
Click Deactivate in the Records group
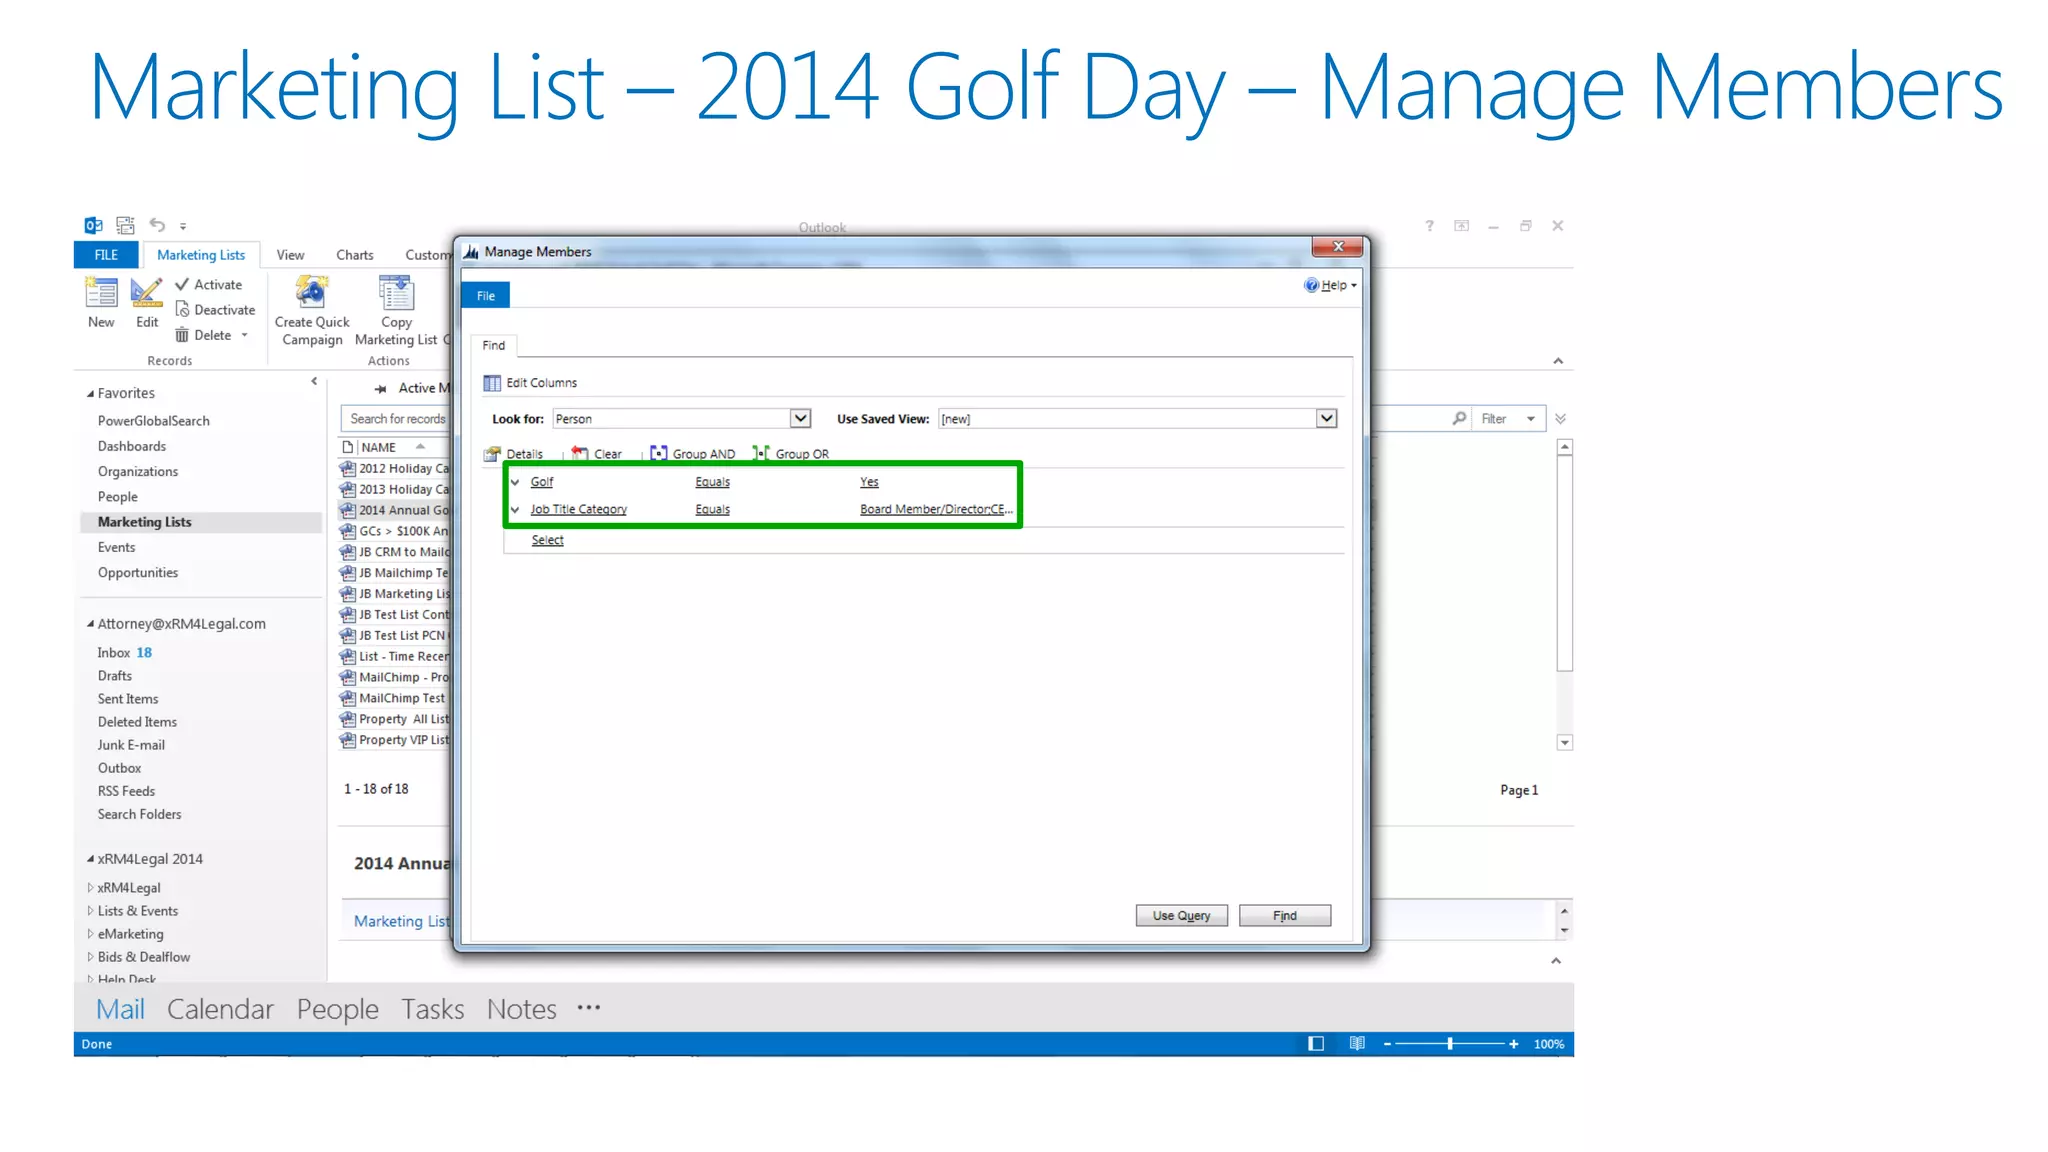pos(215,310)
